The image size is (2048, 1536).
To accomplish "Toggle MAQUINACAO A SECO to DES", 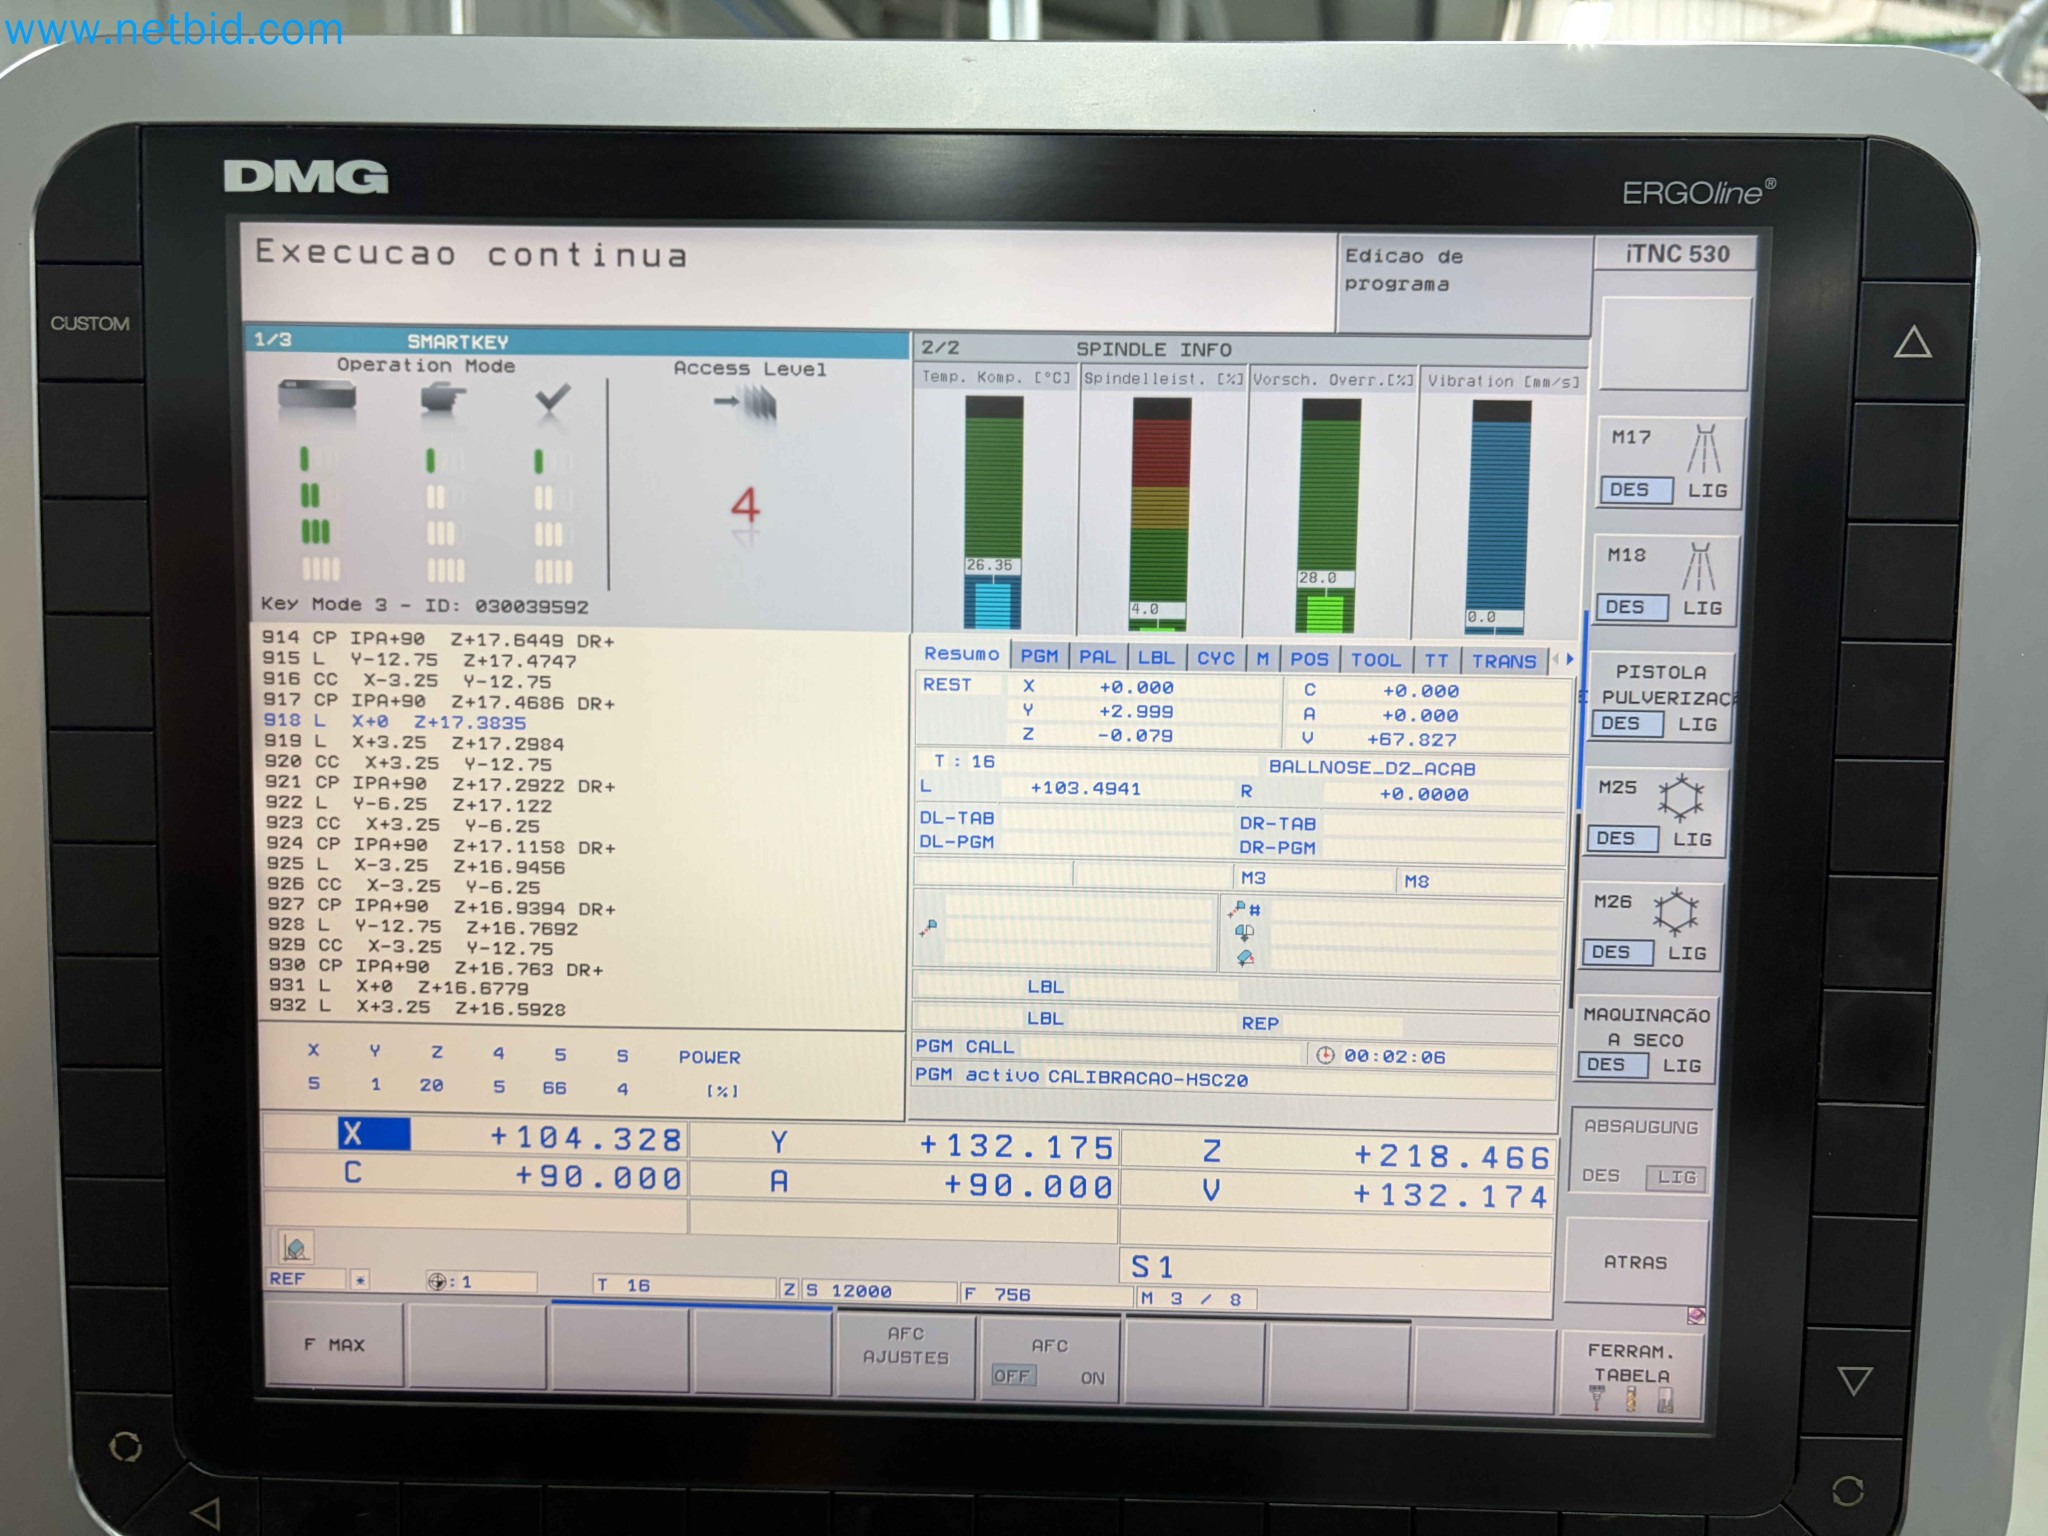I will point(1611,1064).
